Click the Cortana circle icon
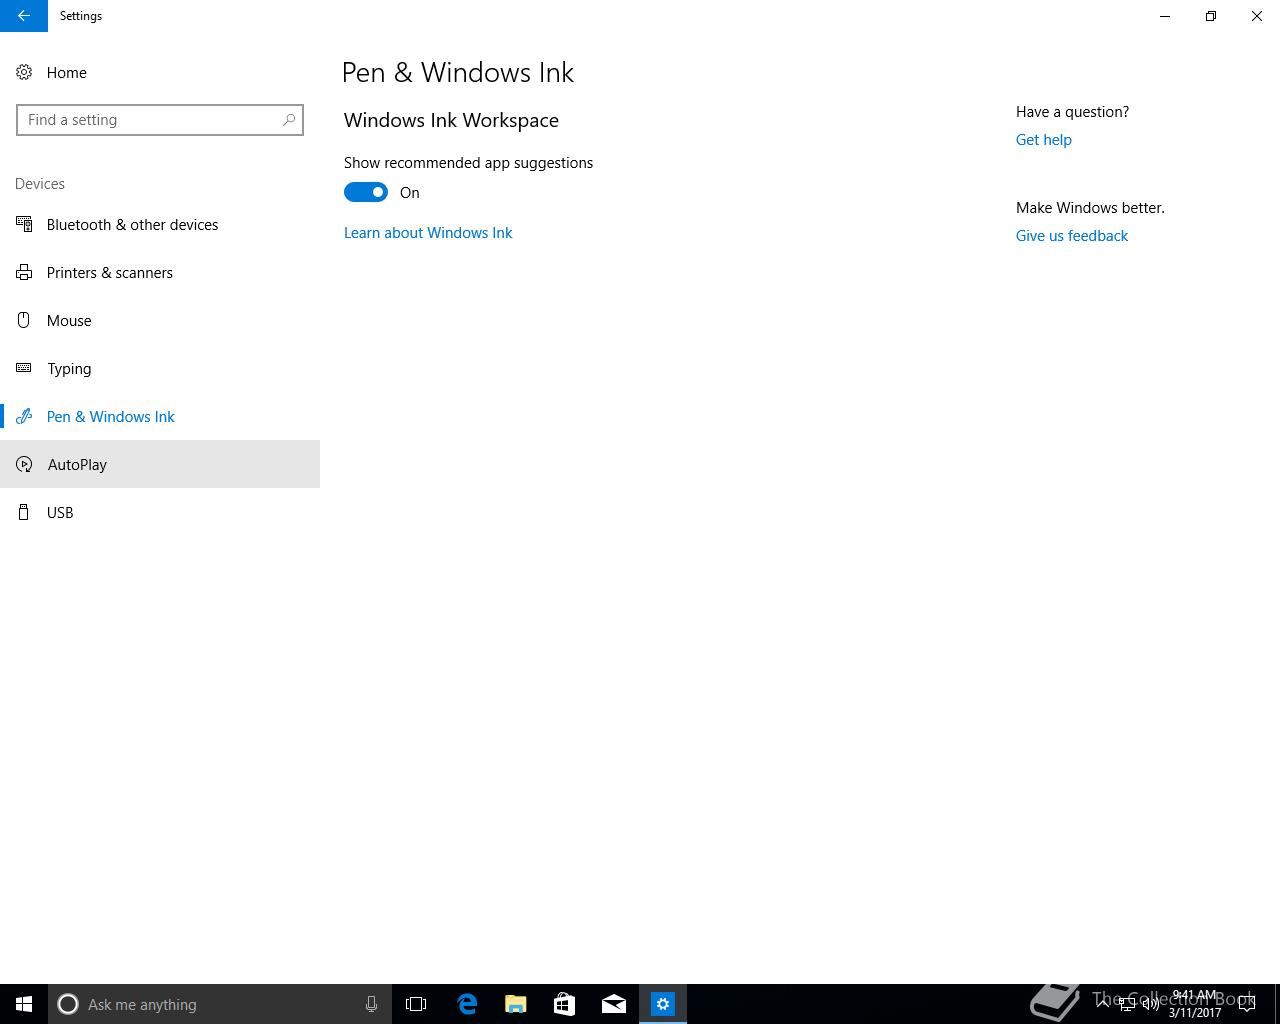 click(x=68, y=1004)
